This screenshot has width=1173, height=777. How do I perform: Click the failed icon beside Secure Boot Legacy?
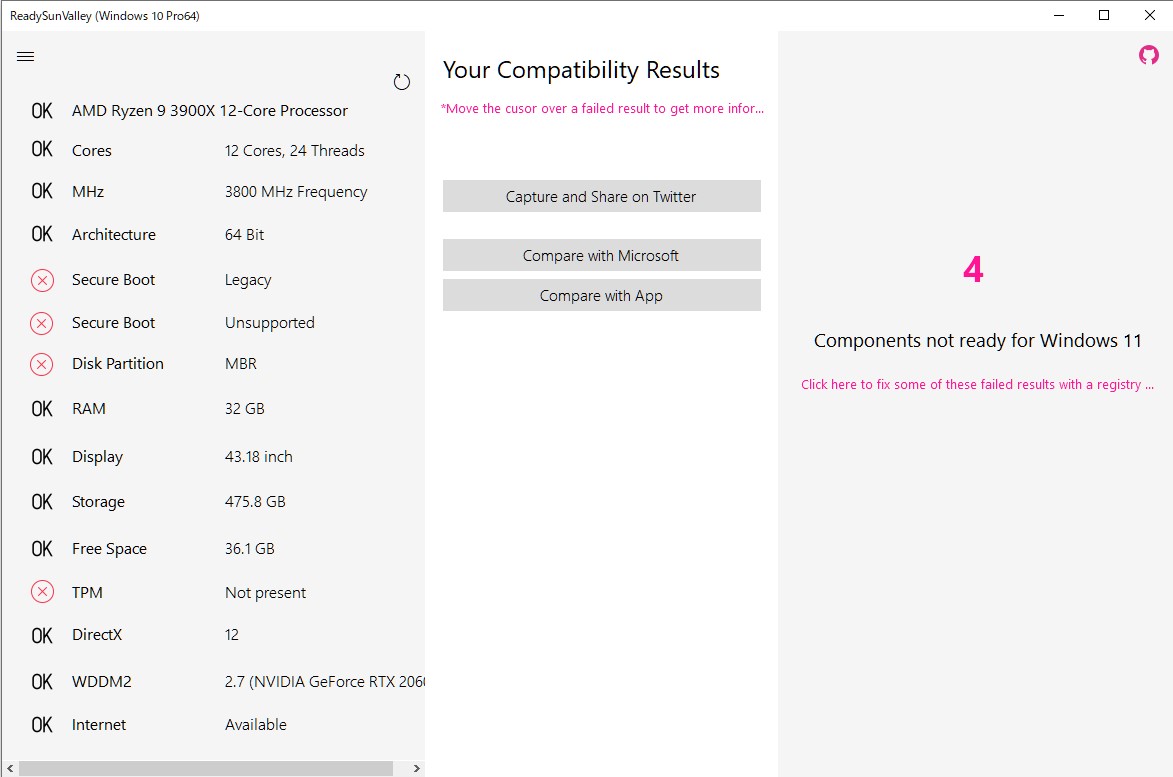point(42,281)
